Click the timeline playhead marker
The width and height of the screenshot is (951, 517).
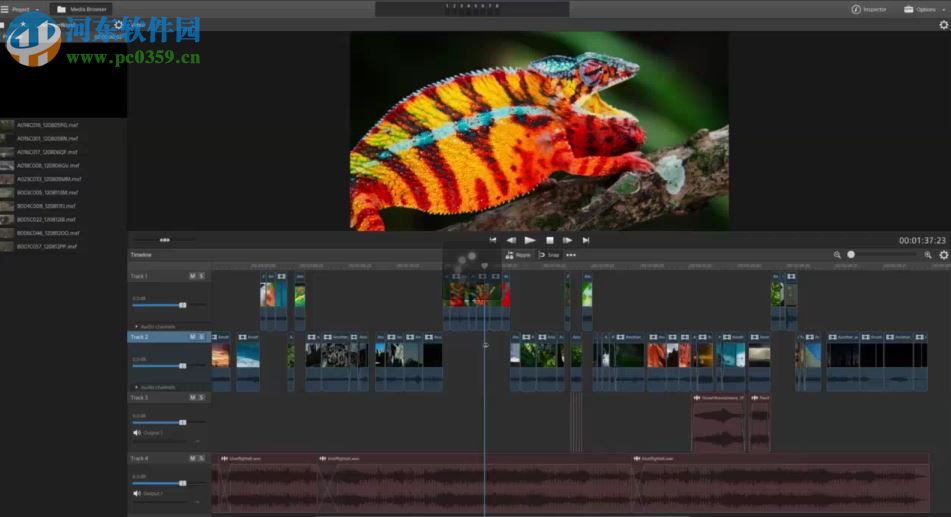(x=484, y=266)
